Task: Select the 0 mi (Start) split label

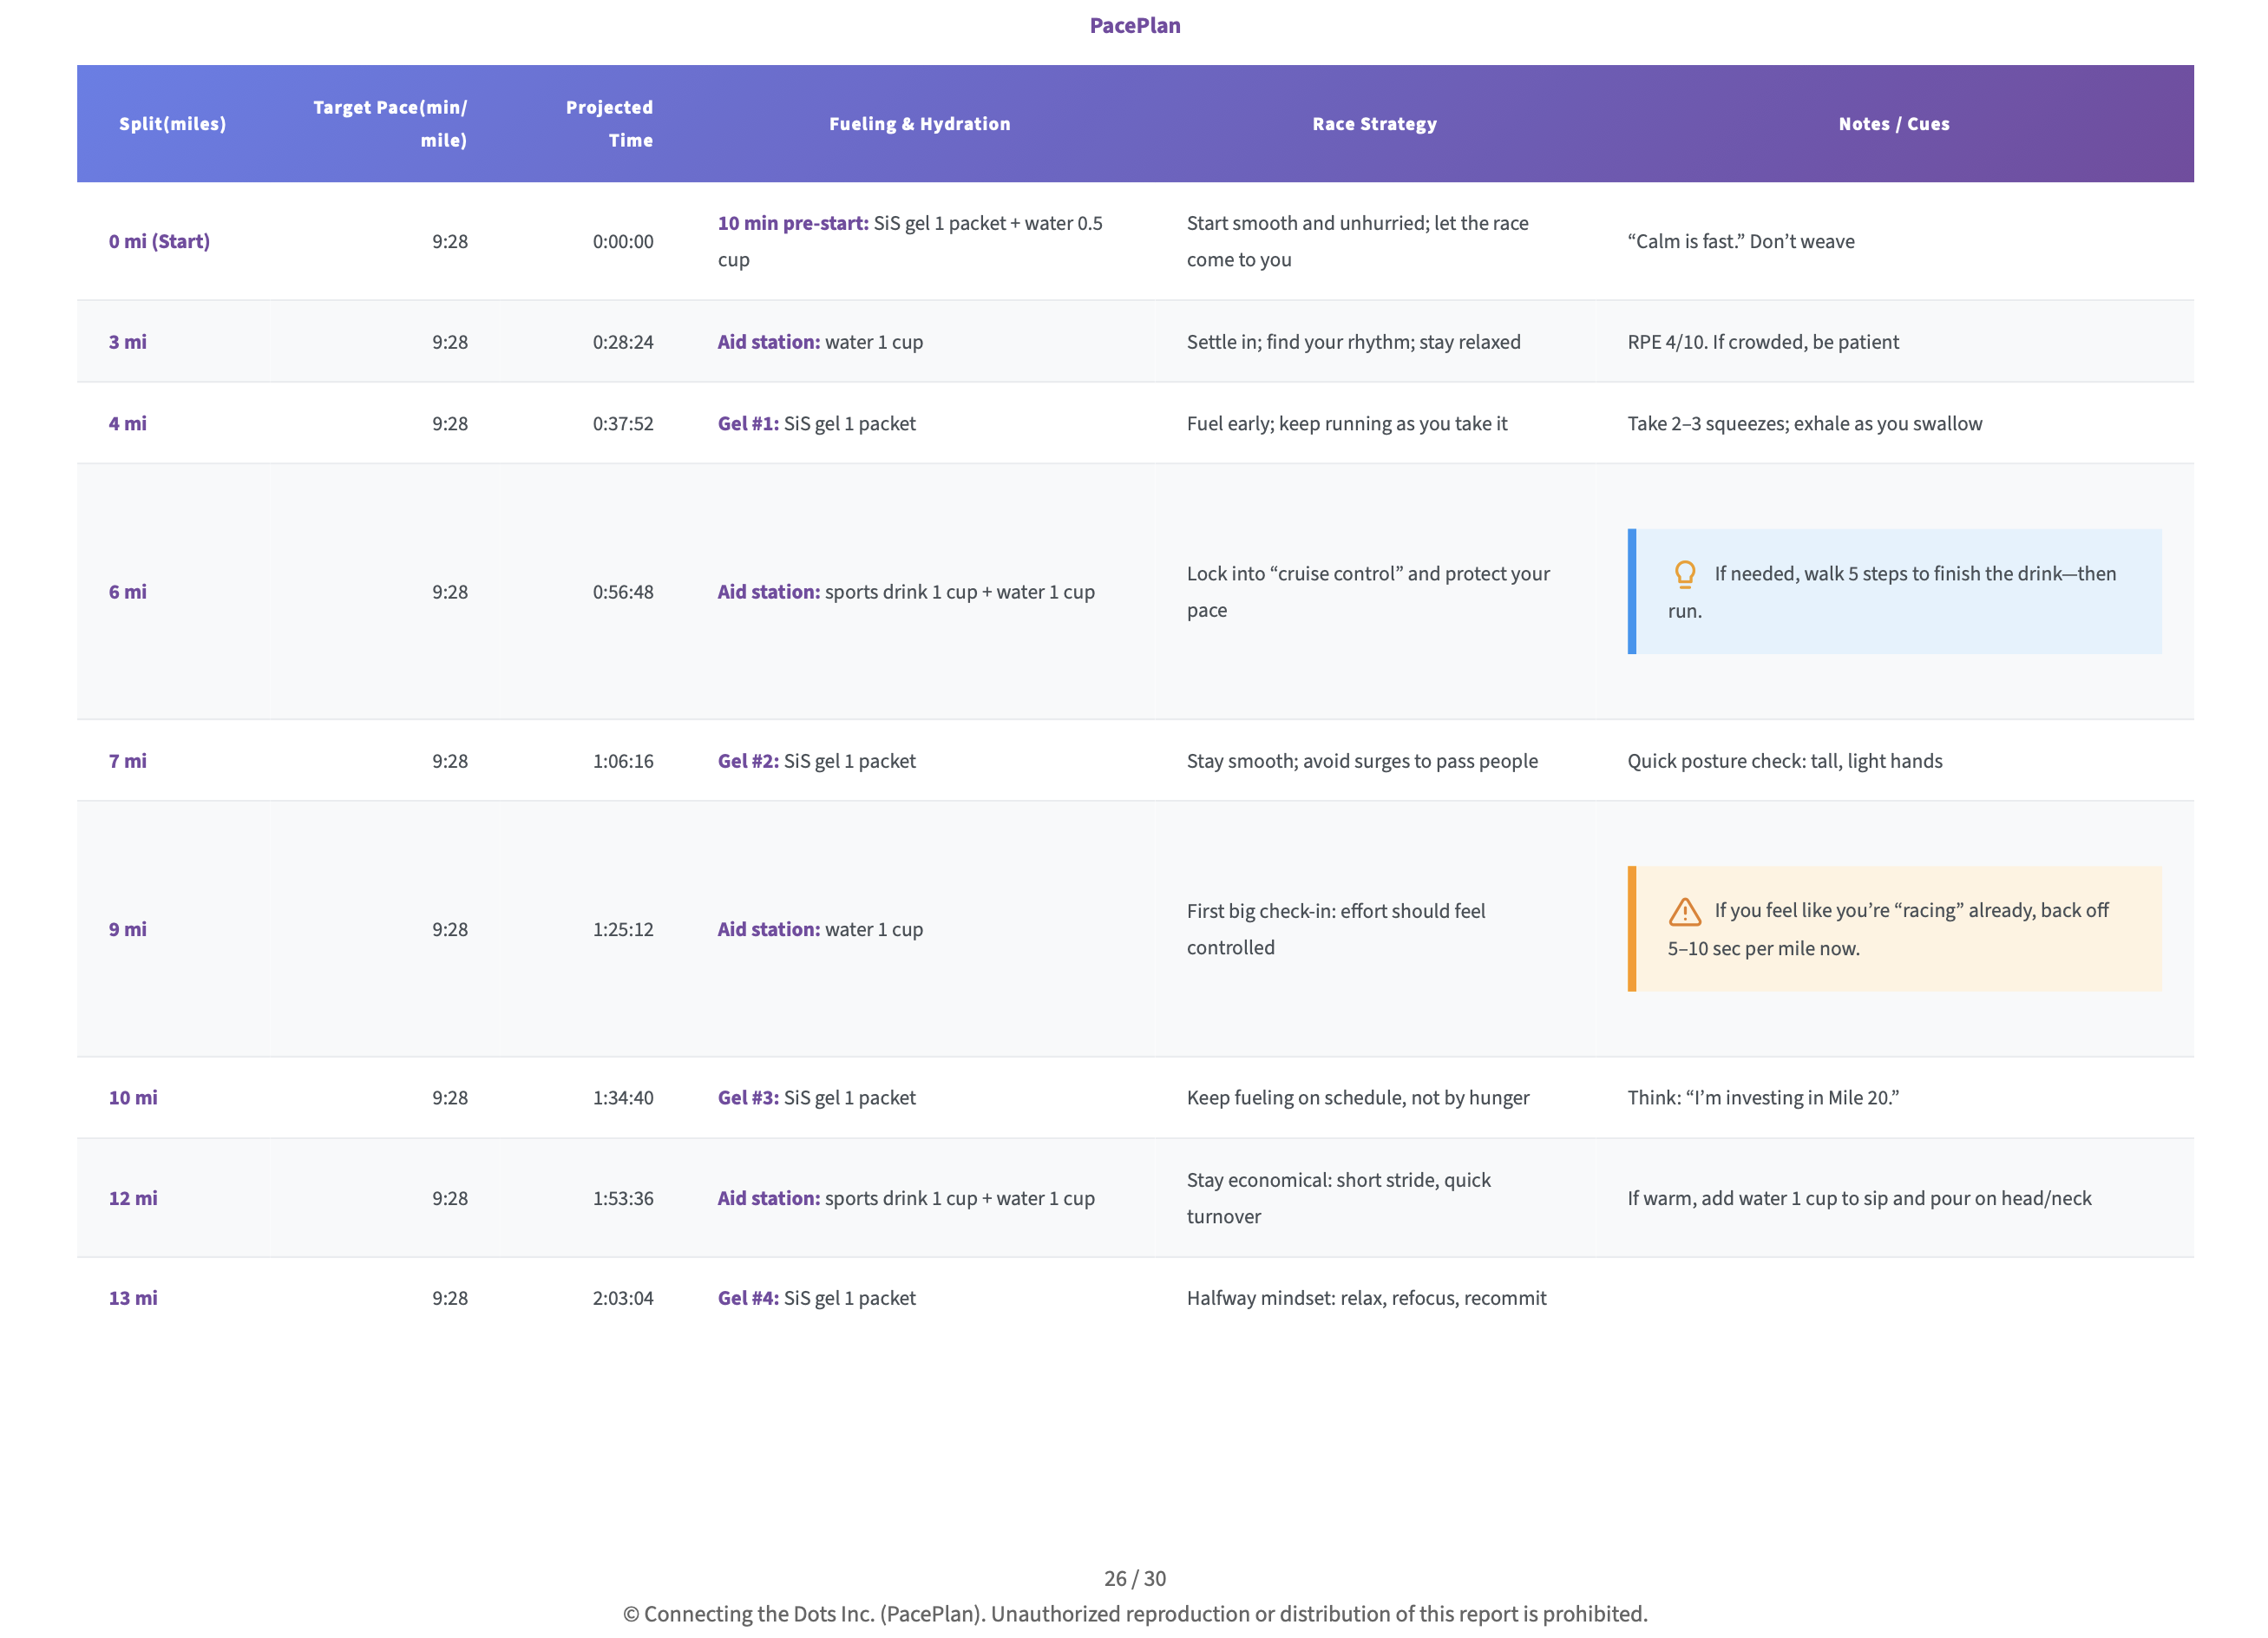Action: click(159, 241)
